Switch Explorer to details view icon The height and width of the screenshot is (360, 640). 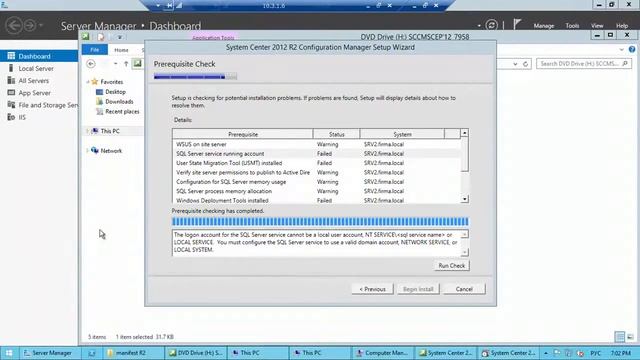(x=620, y=336)
